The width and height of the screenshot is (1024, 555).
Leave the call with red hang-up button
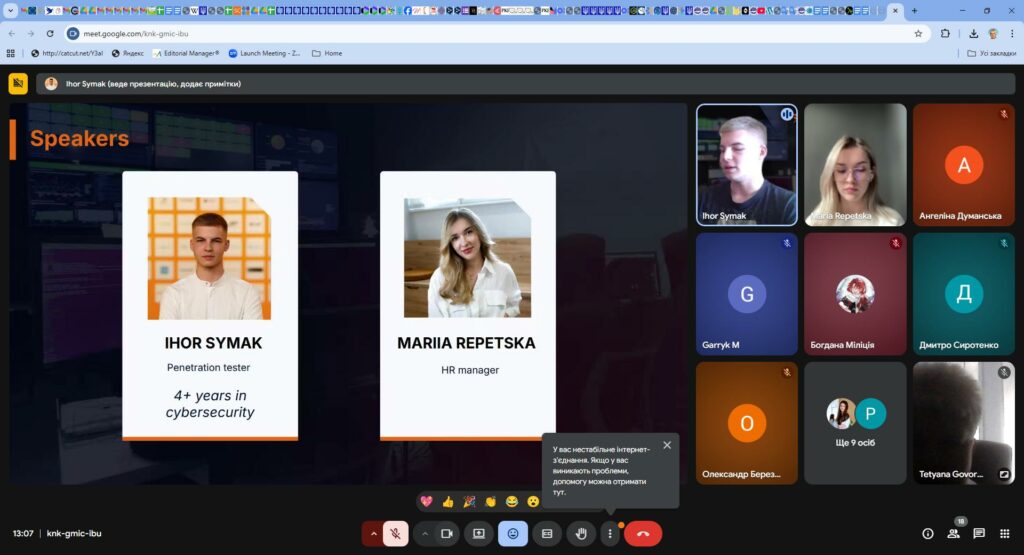click(x=643, y=534)
